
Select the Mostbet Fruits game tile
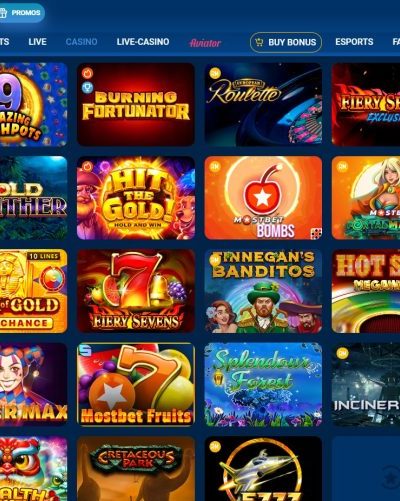(x=136, y=384)
